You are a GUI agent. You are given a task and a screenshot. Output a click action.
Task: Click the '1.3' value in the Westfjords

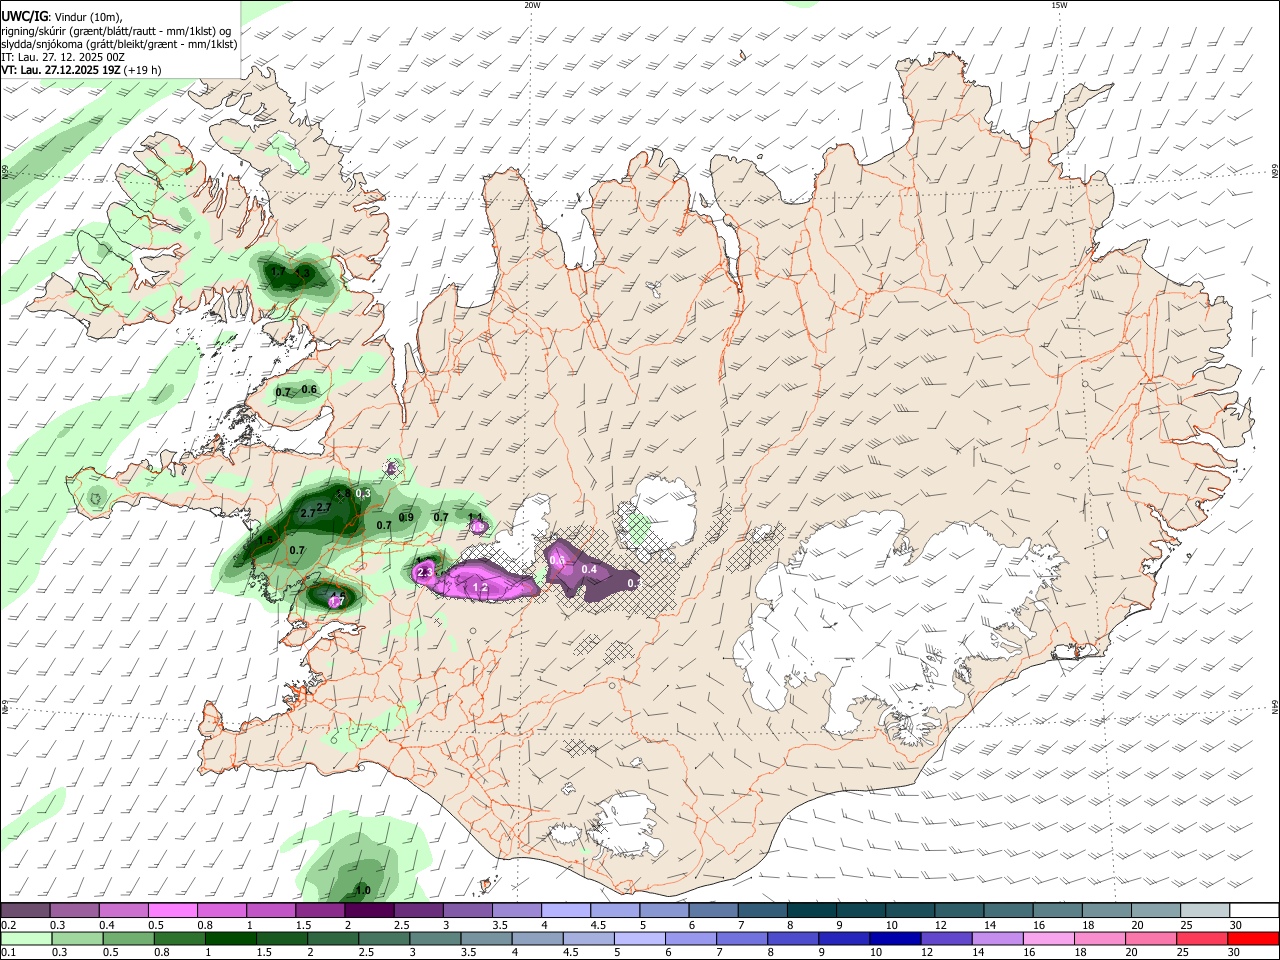point(303,272)
